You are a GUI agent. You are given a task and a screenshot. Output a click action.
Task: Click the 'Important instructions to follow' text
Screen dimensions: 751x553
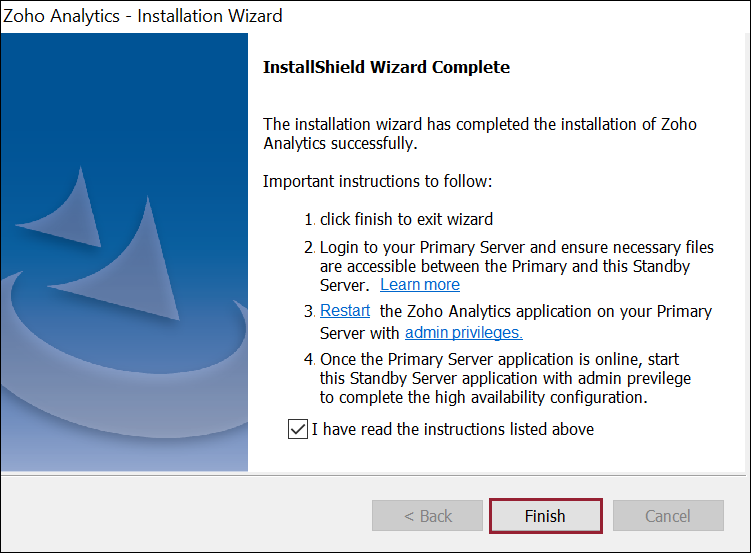[x=378, y=181]
